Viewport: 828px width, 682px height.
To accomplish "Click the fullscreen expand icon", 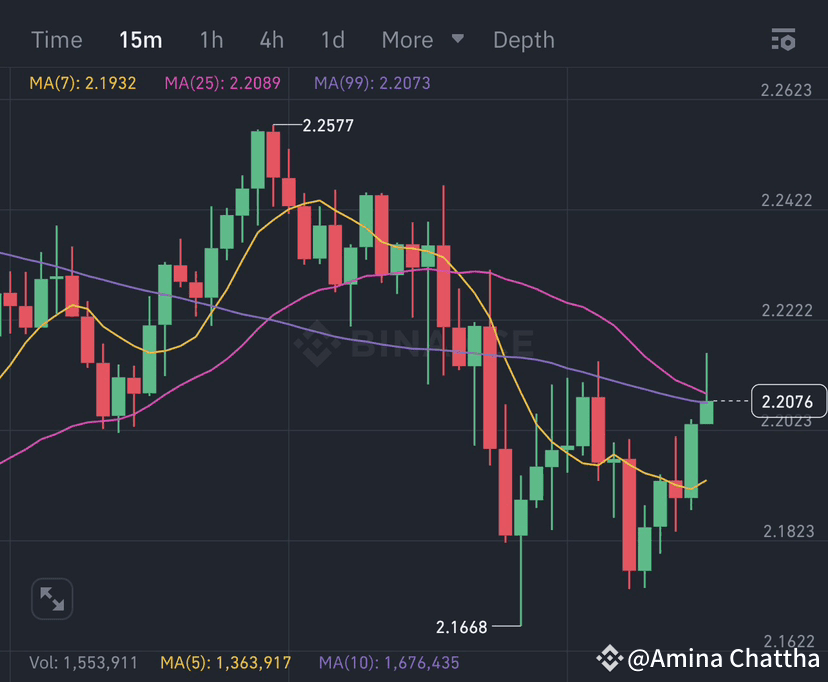I will (x=52, y=598).
